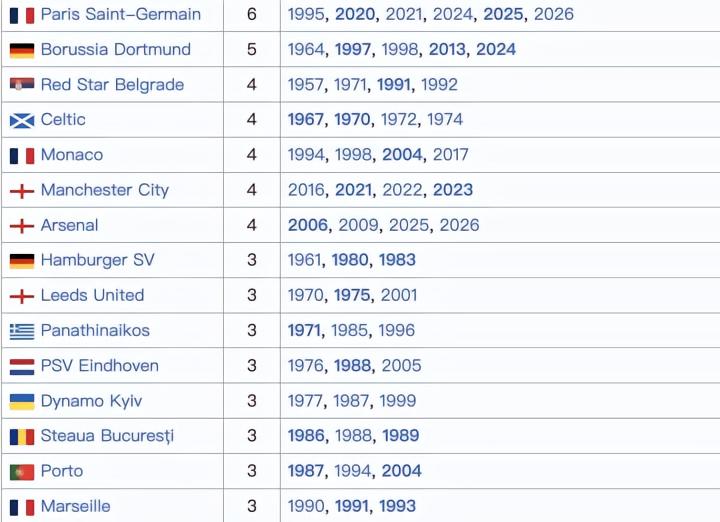Click the Greek flag beside Panathinaikos
720x522 pixels.
22,331
